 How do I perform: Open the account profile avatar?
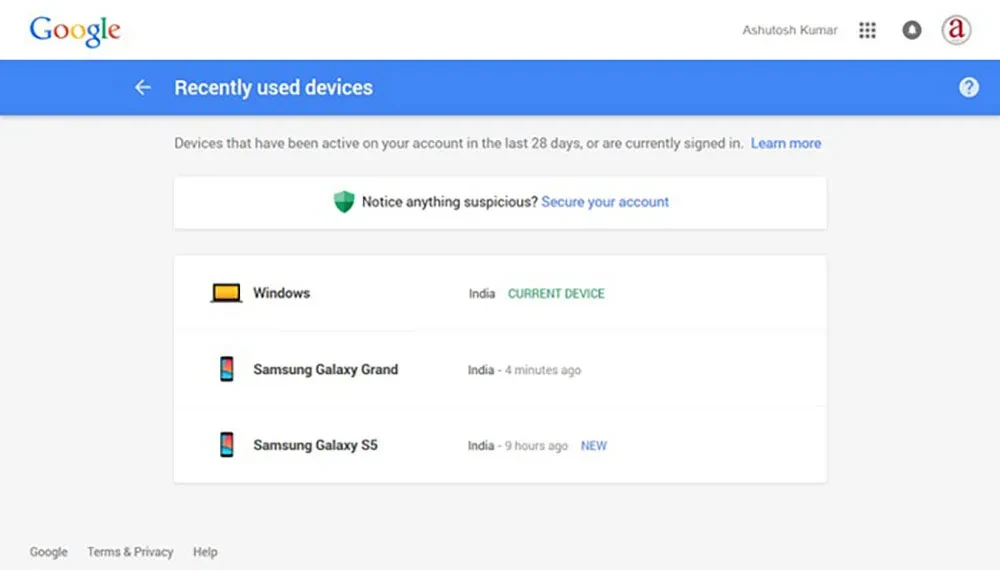click(956, 30)
